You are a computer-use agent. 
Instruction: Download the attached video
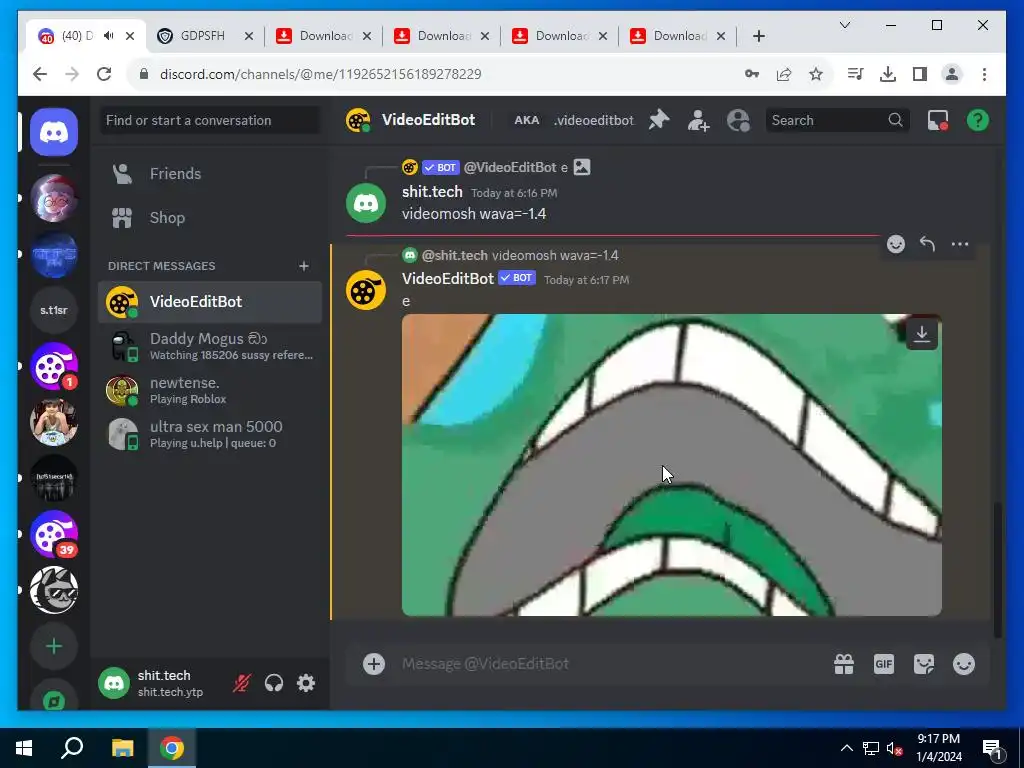coord(921,334)
